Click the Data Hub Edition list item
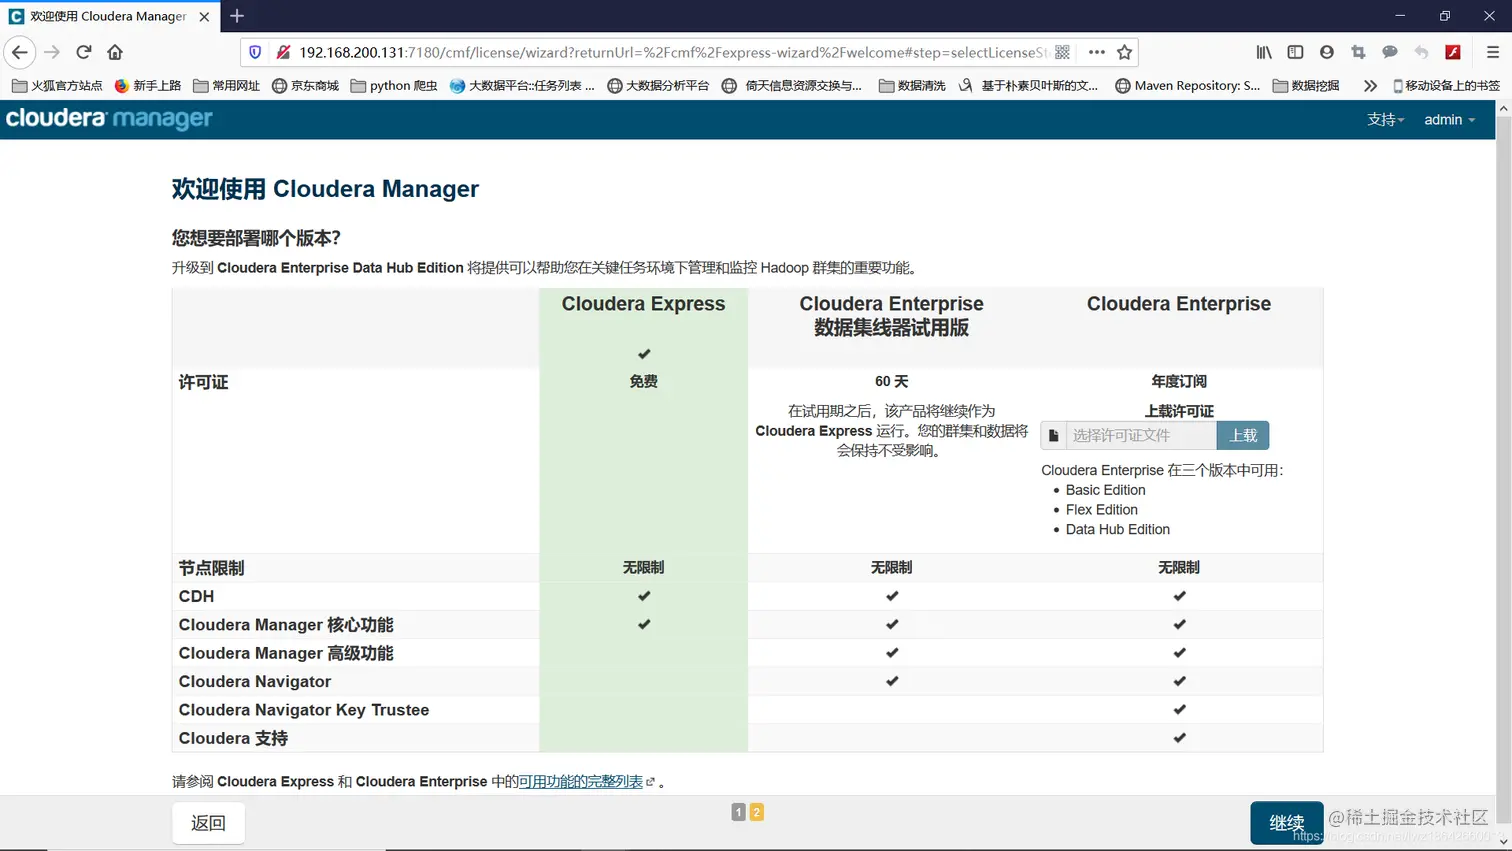The height and width of the screenshot is (851, 1512). coord(1117,530)
